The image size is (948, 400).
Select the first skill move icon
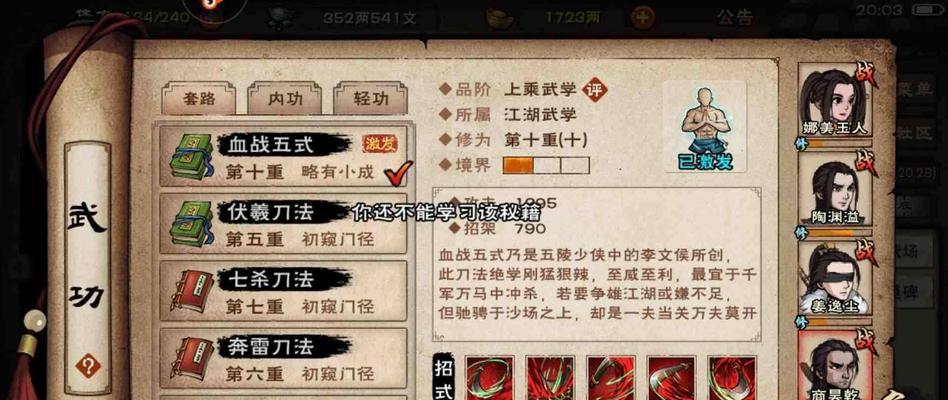pos(489,377)
